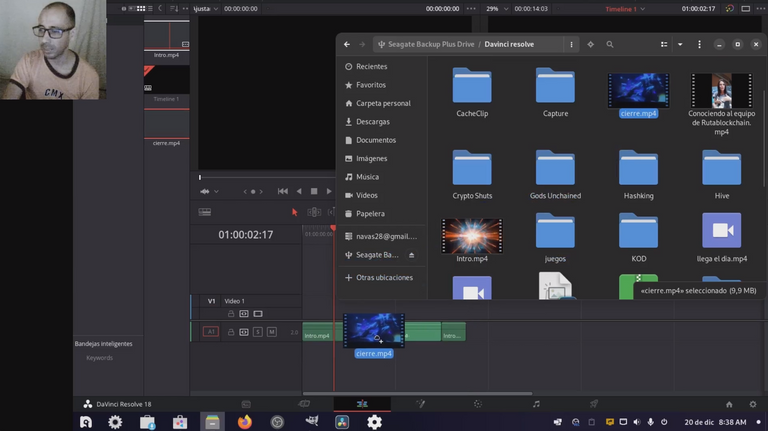Open the 29% zoom dropdown

(x=505, y=9)
